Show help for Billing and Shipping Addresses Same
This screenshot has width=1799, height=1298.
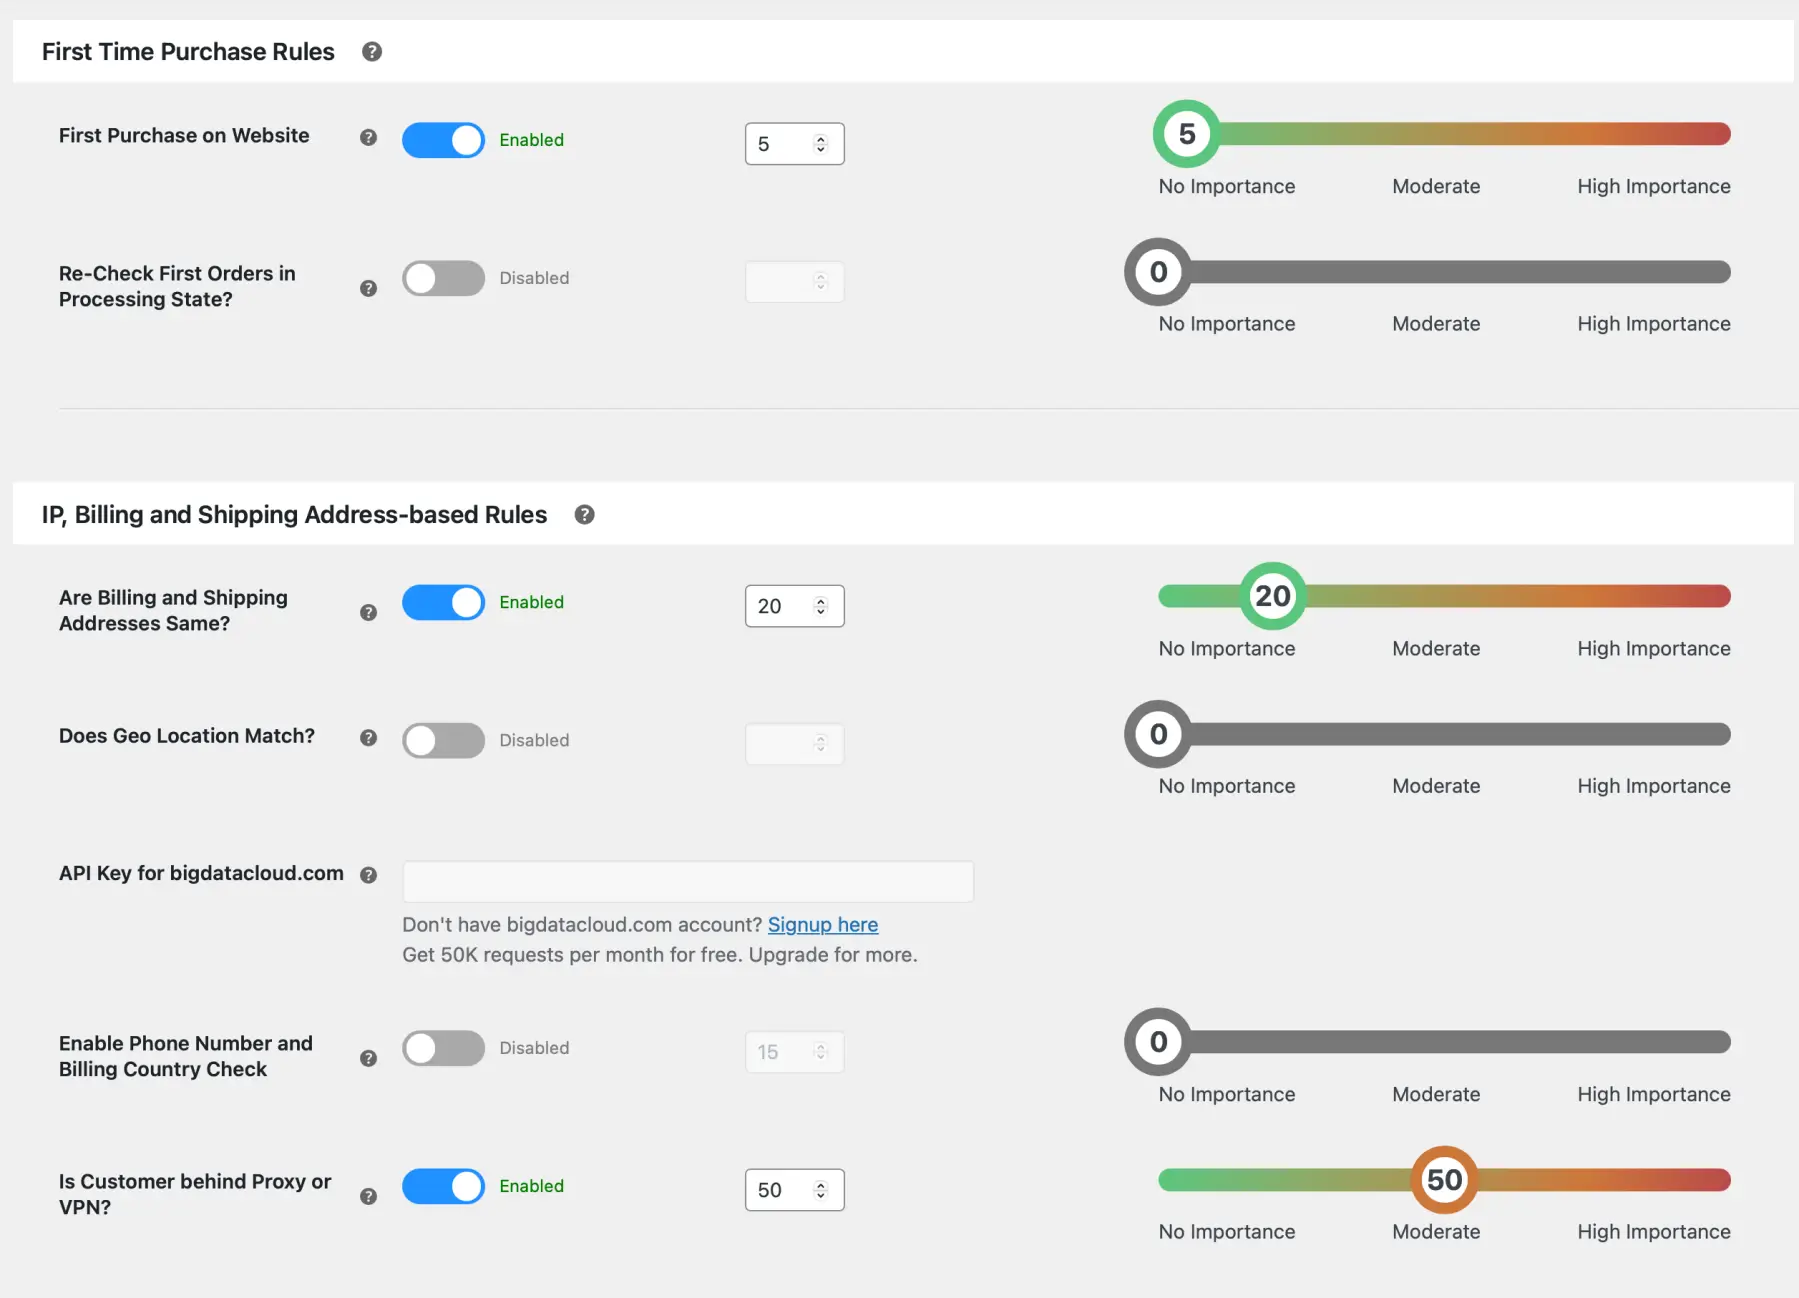click(x=368, y=612)
